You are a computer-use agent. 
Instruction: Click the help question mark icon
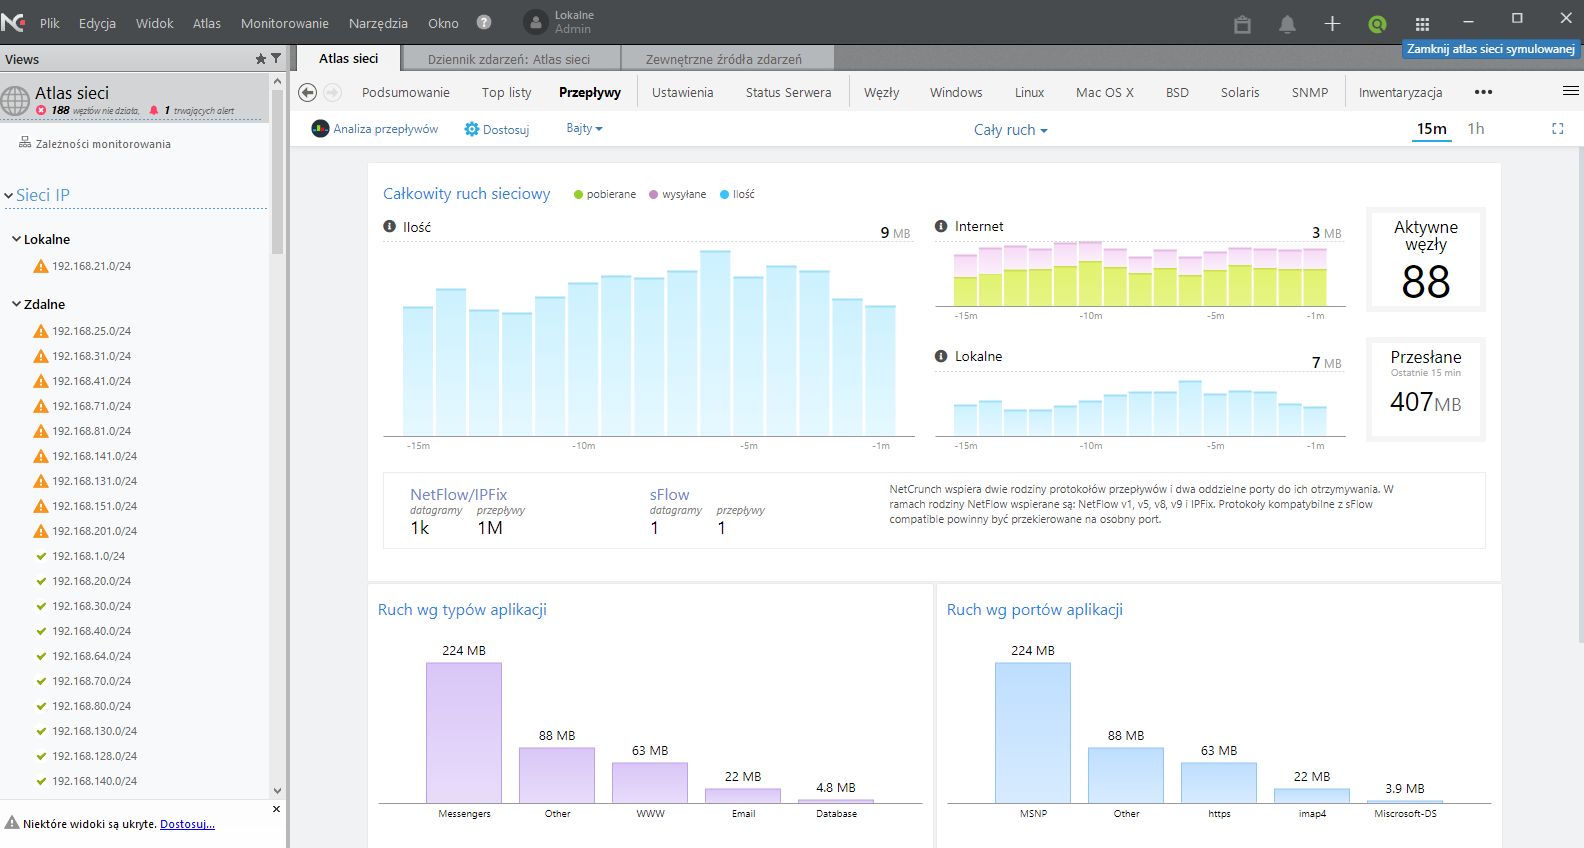point(484,22)
